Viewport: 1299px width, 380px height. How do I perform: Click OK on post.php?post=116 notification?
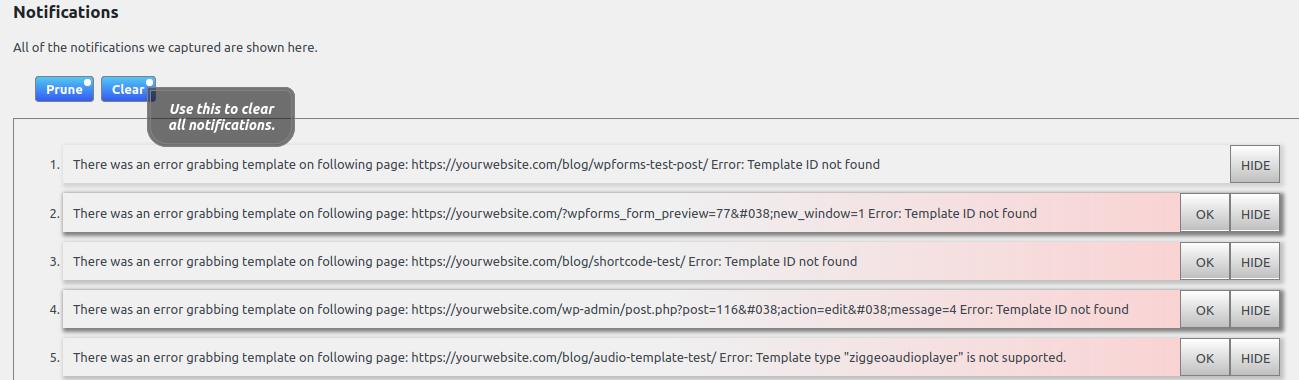click(x=1205, y=310)
